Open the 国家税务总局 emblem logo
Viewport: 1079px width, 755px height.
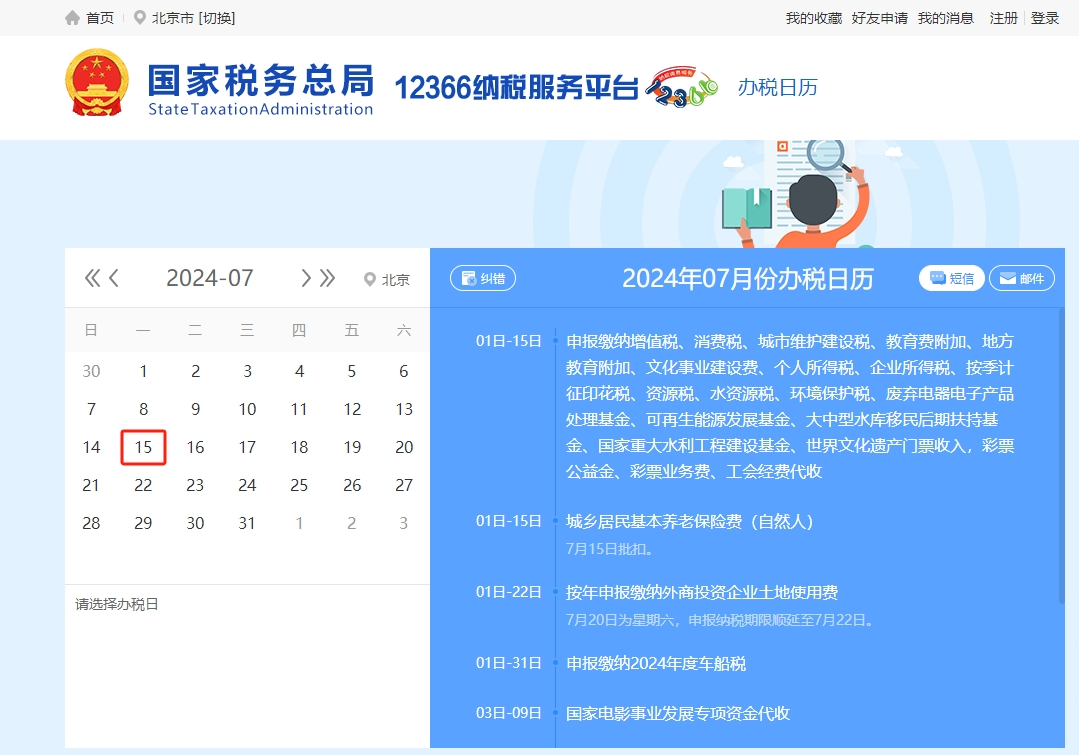pyautogui.click(x=97, y=82)
